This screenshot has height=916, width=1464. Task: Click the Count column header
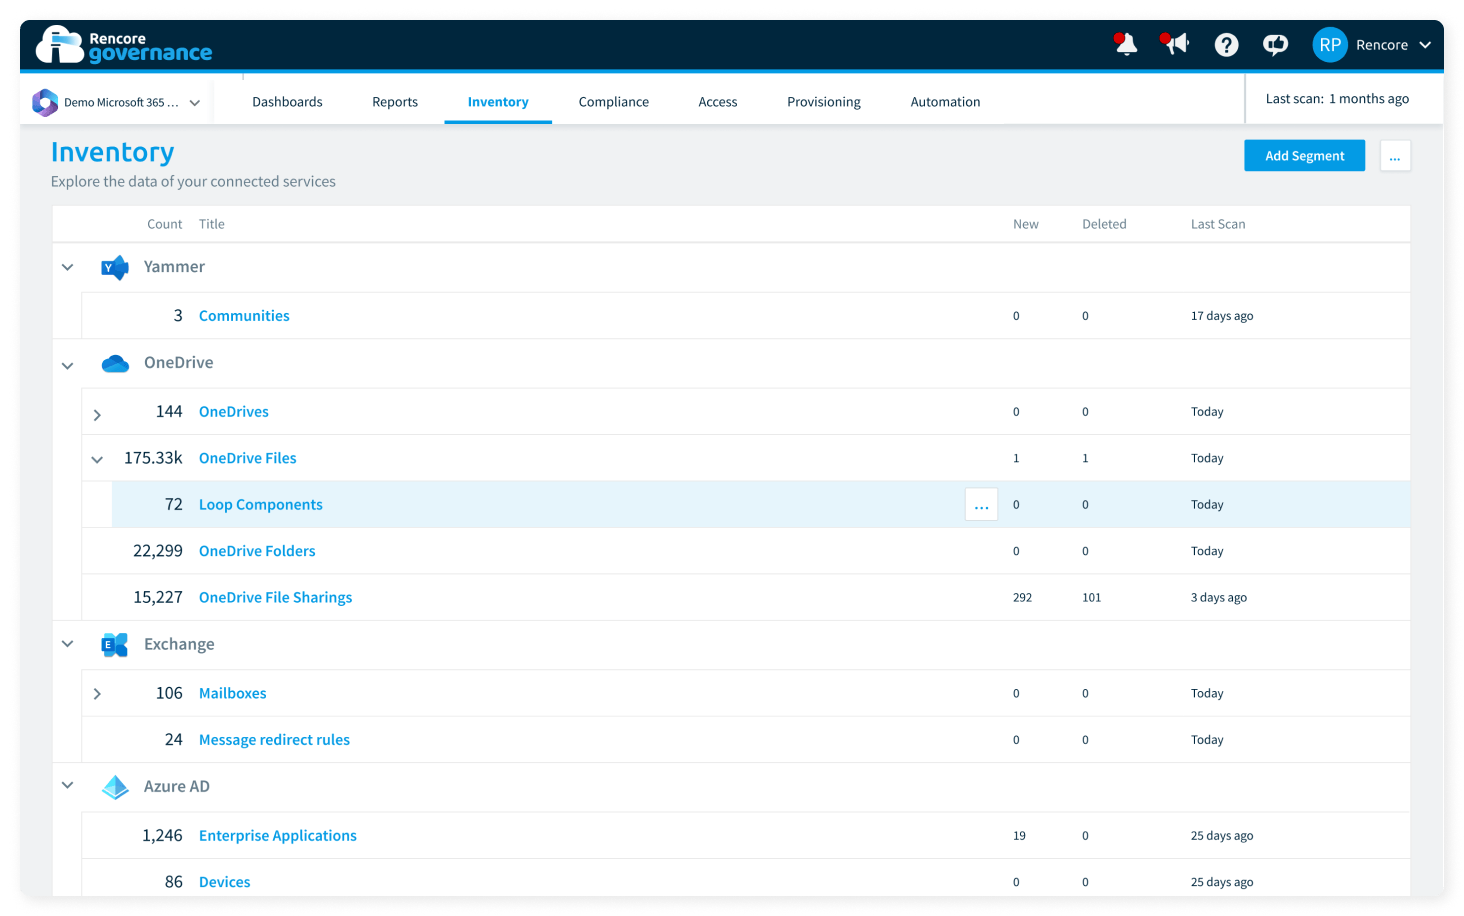coord(165,224)
